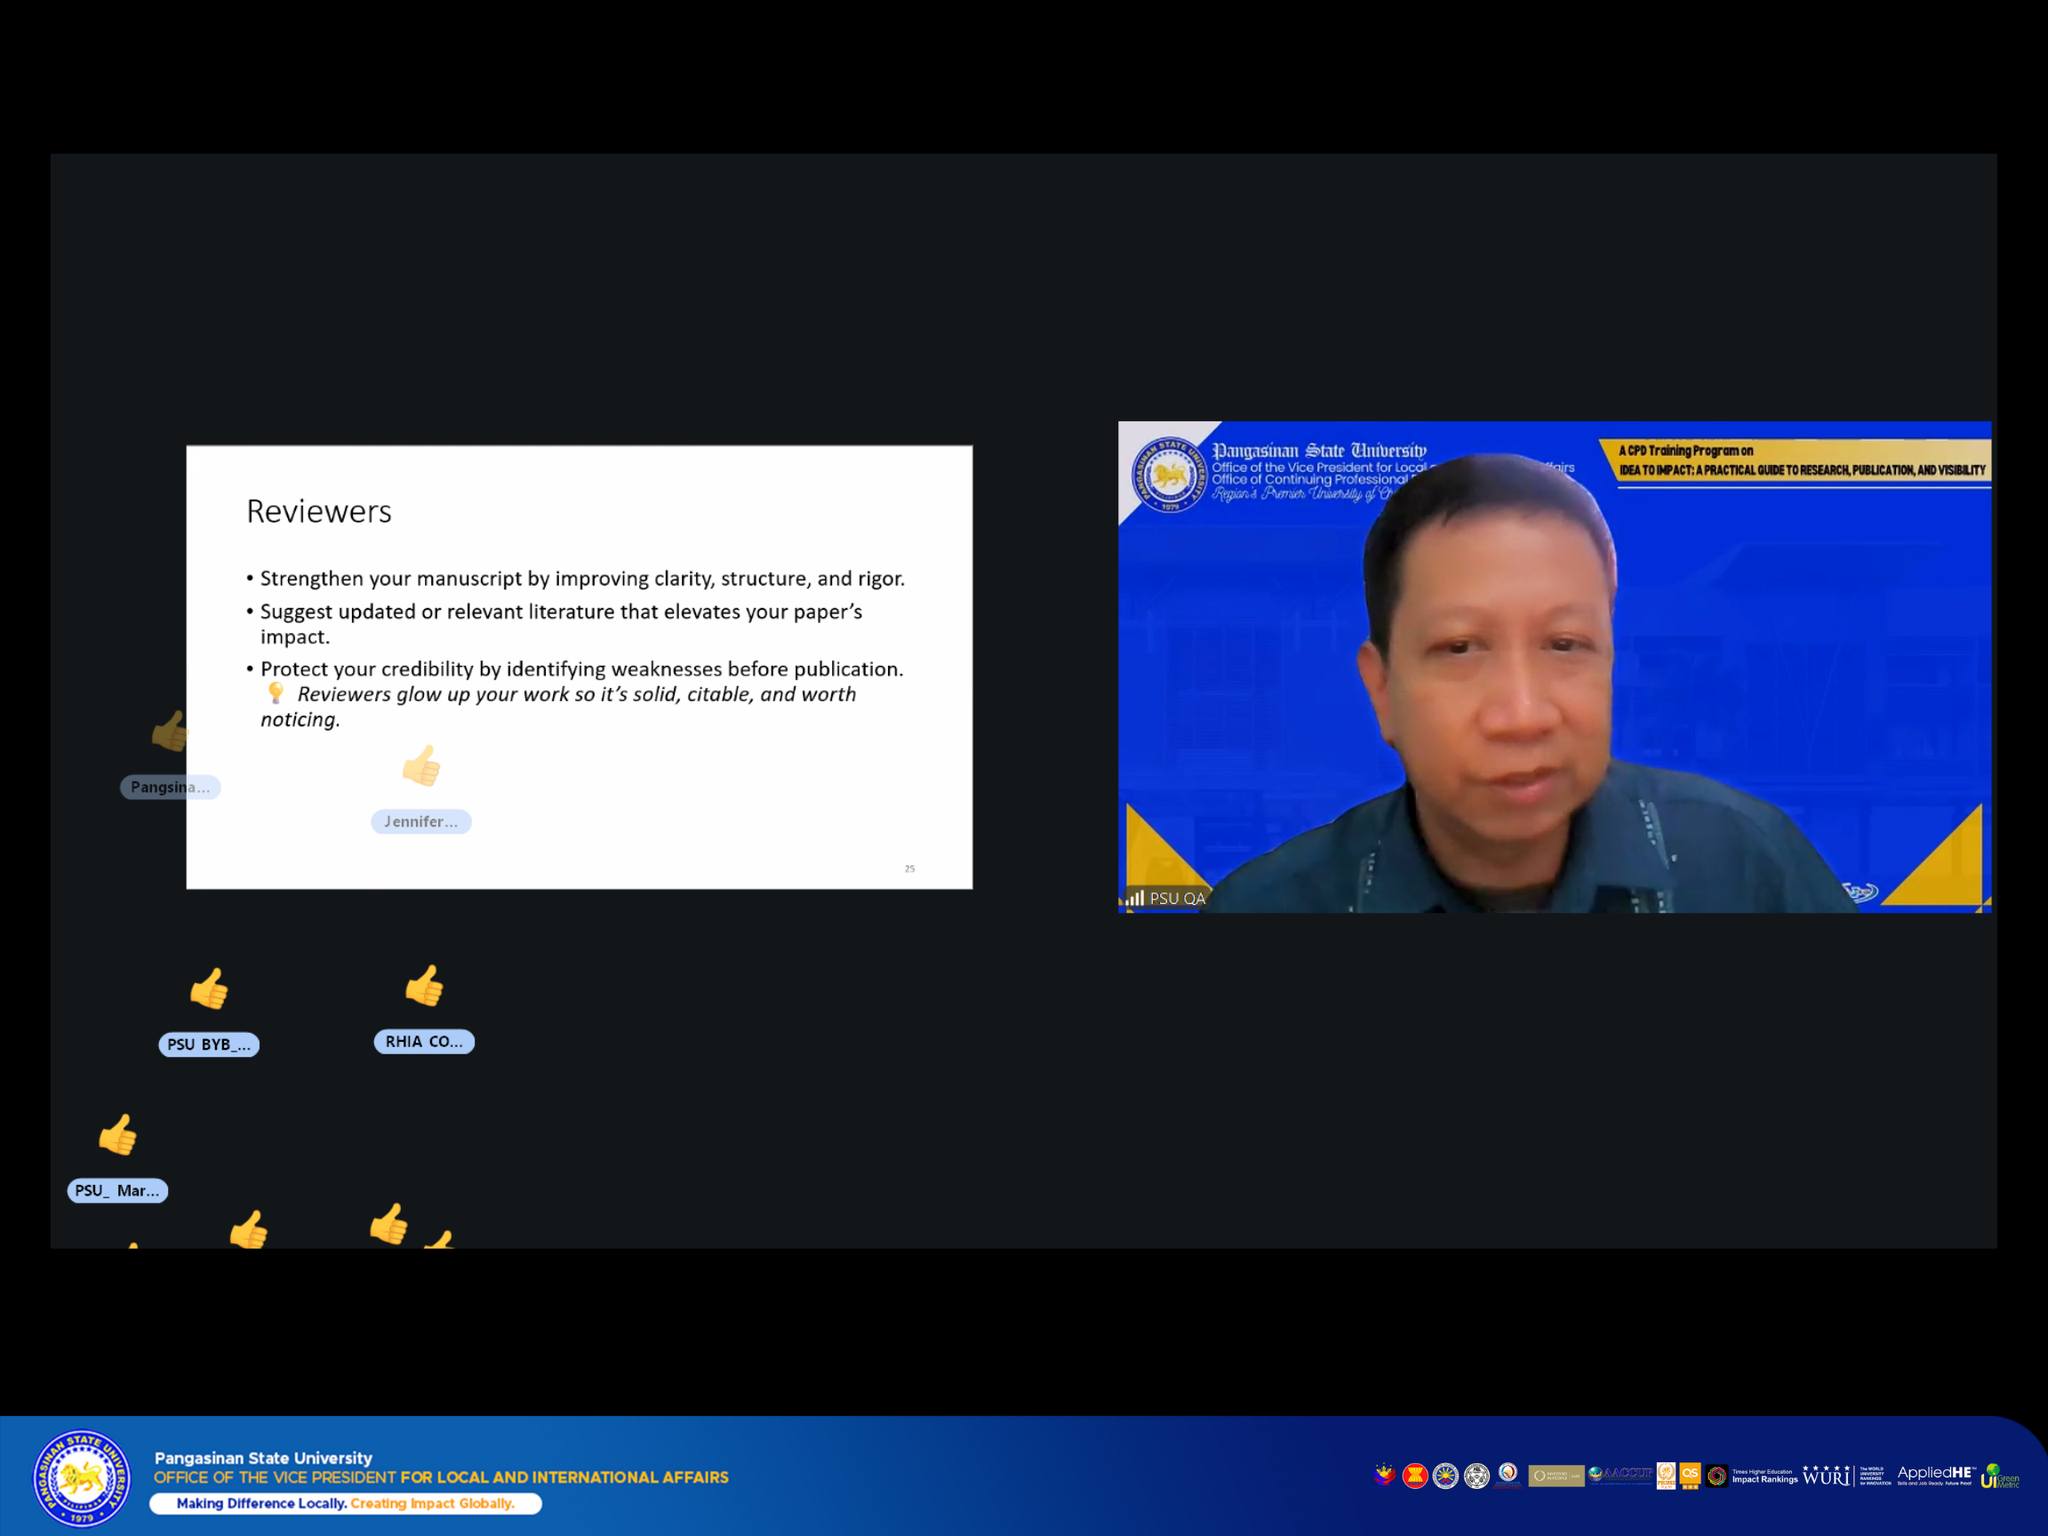The width and height of the screenshot is (2048, 1536).
Task: Click the lightbulb emoji on the slide
Action: click(276, 693)
